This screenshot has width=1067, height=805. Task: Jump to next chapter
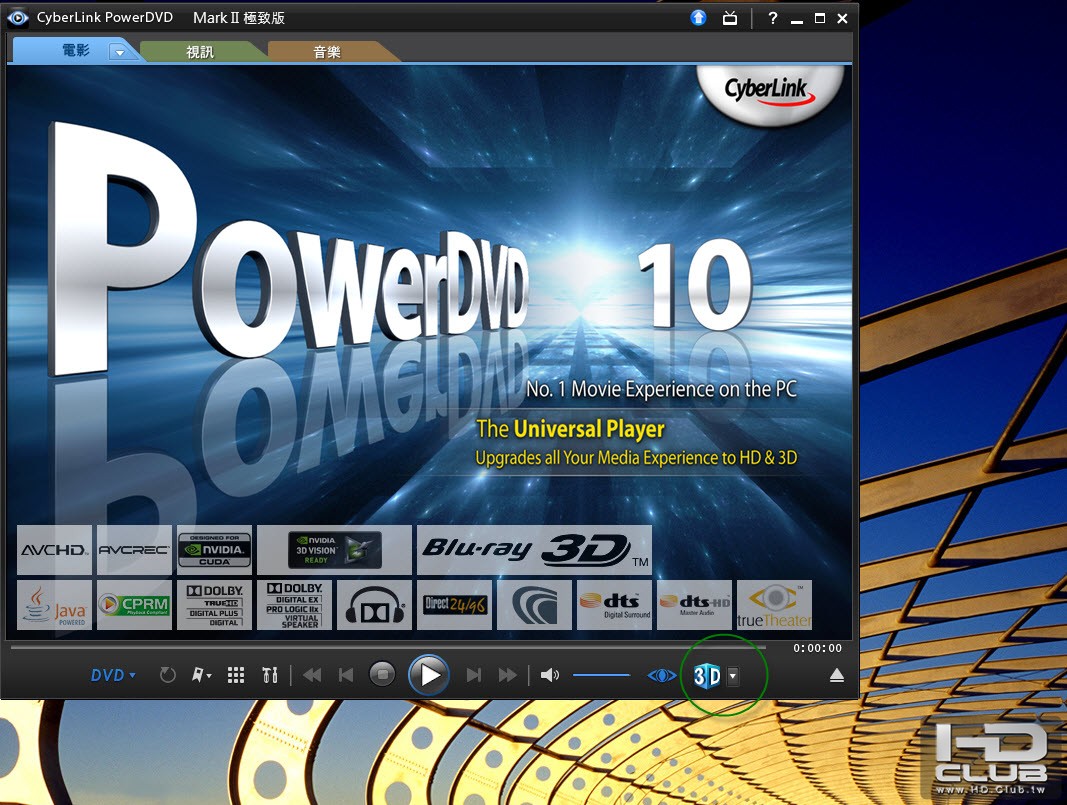pos(474,675)
